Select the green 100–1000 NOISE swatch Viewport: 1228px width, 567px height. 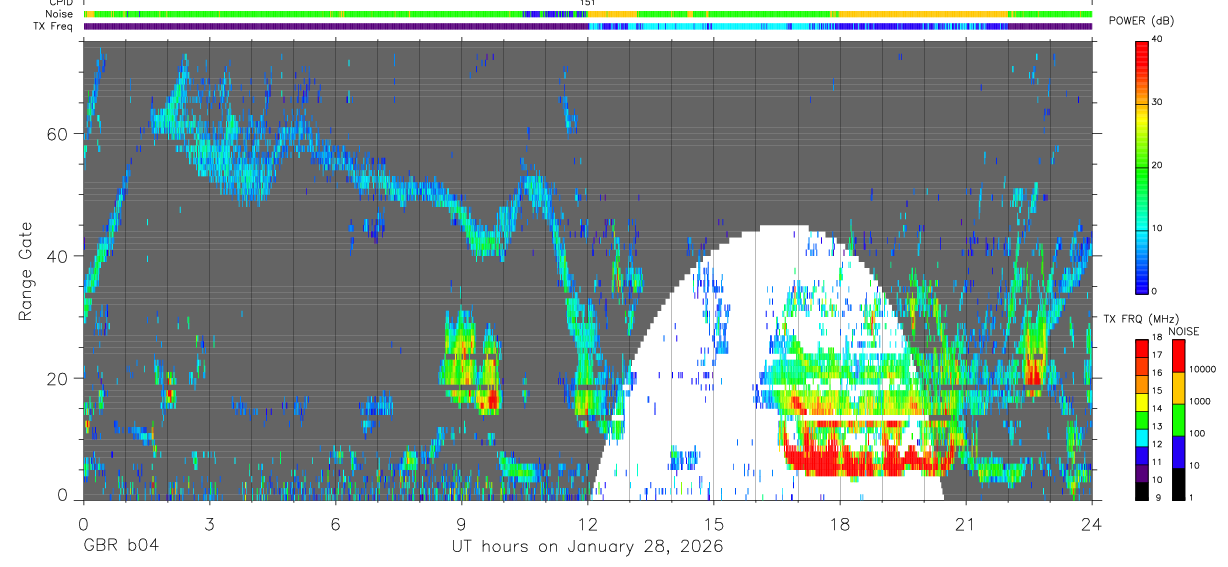[x=1178, y=420]
